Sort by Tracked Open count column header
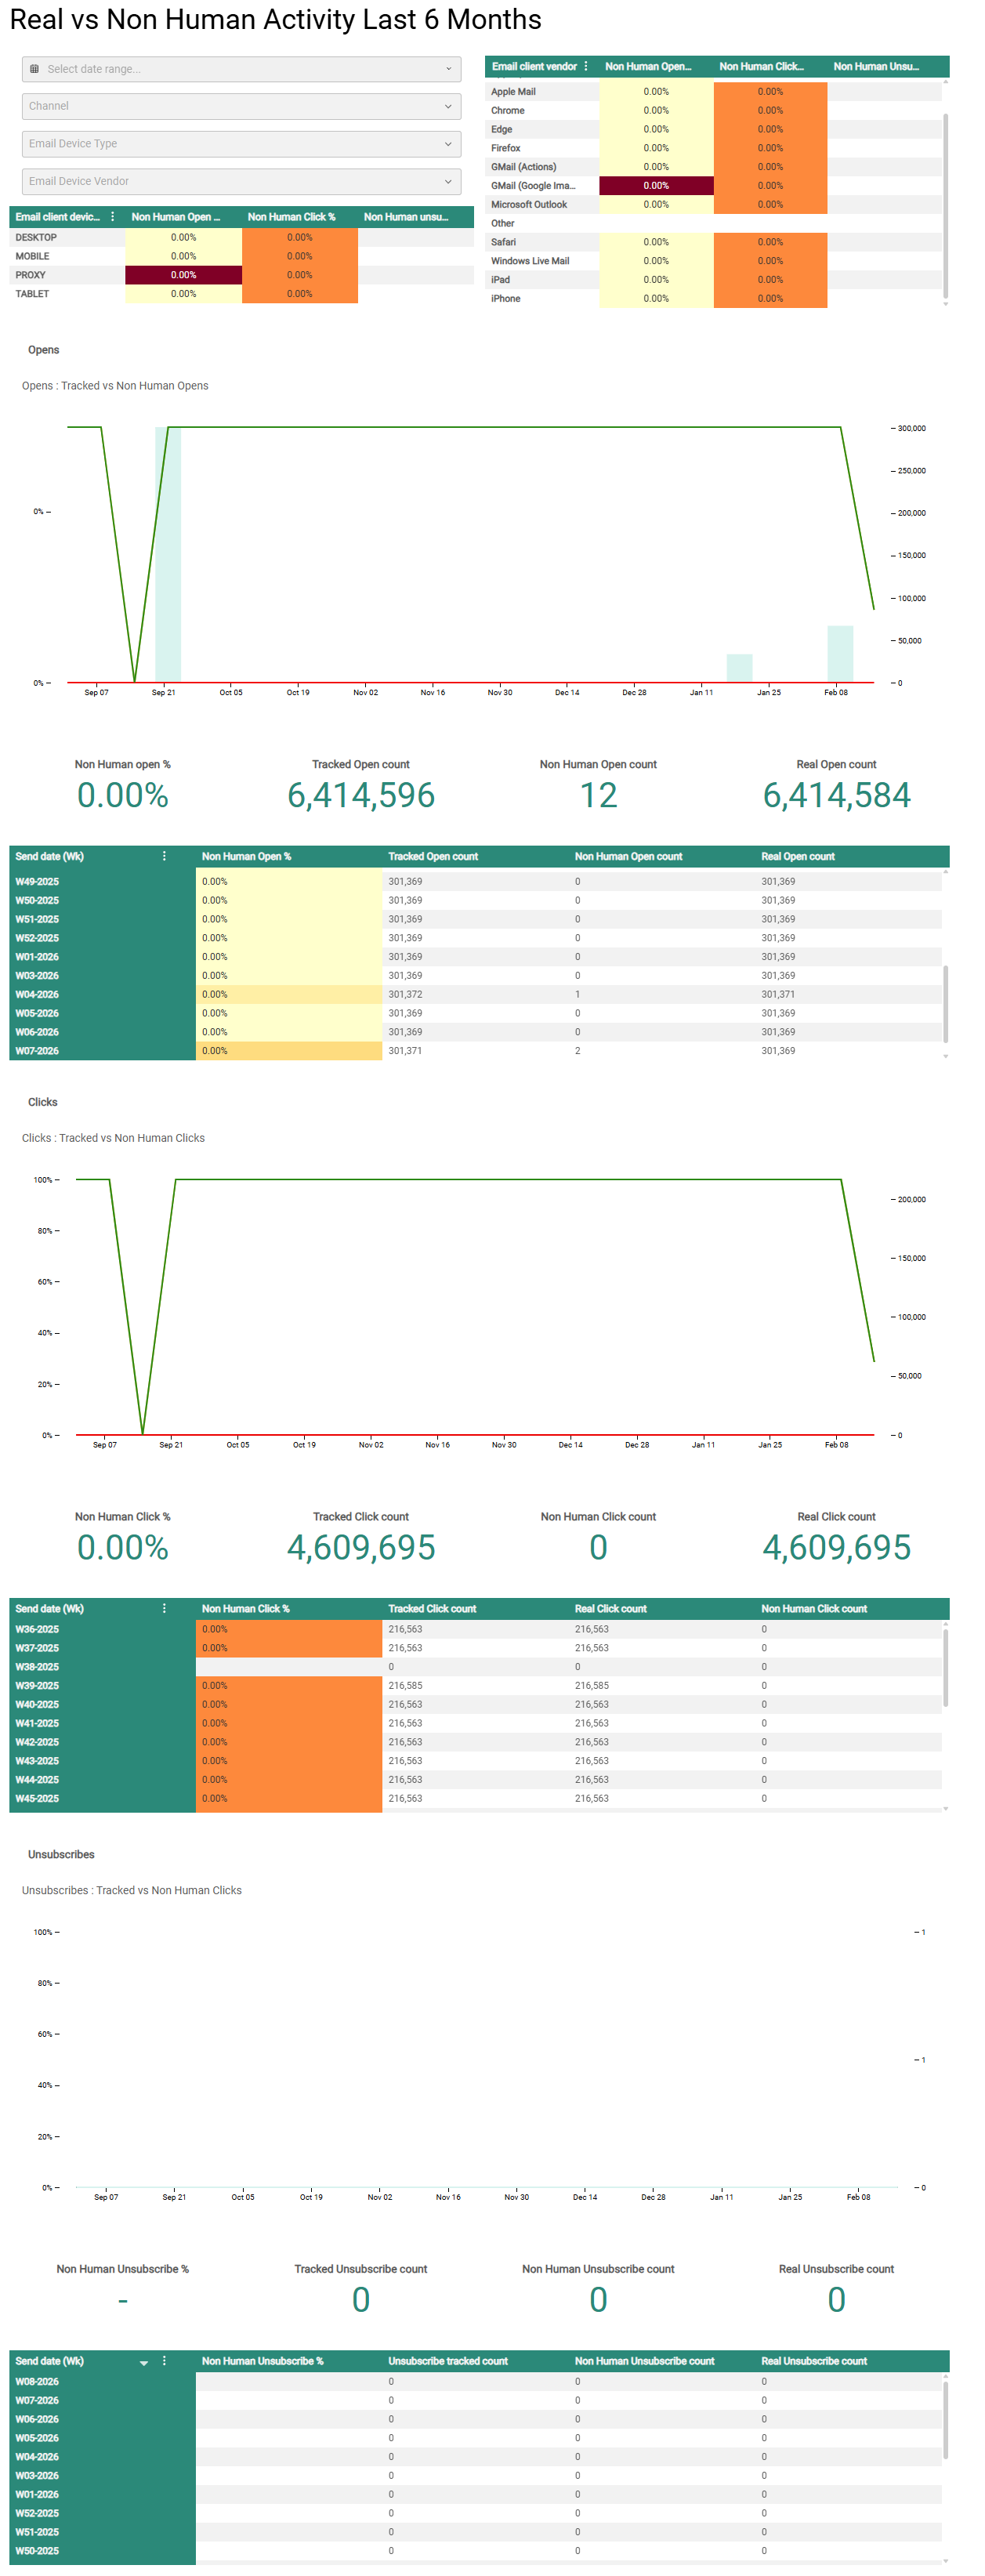The width and height of the screenshot is (985, 2576). point(433,856)
